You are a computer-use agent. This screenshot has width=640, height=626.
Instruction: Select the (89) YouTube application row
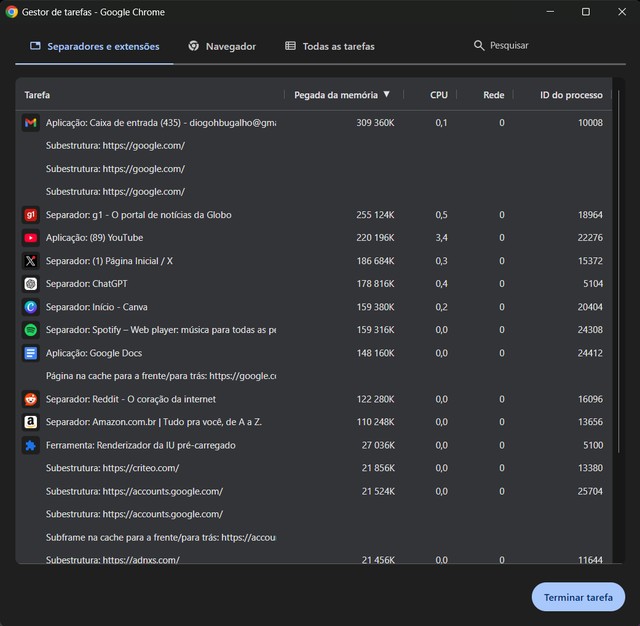(313, 238)
